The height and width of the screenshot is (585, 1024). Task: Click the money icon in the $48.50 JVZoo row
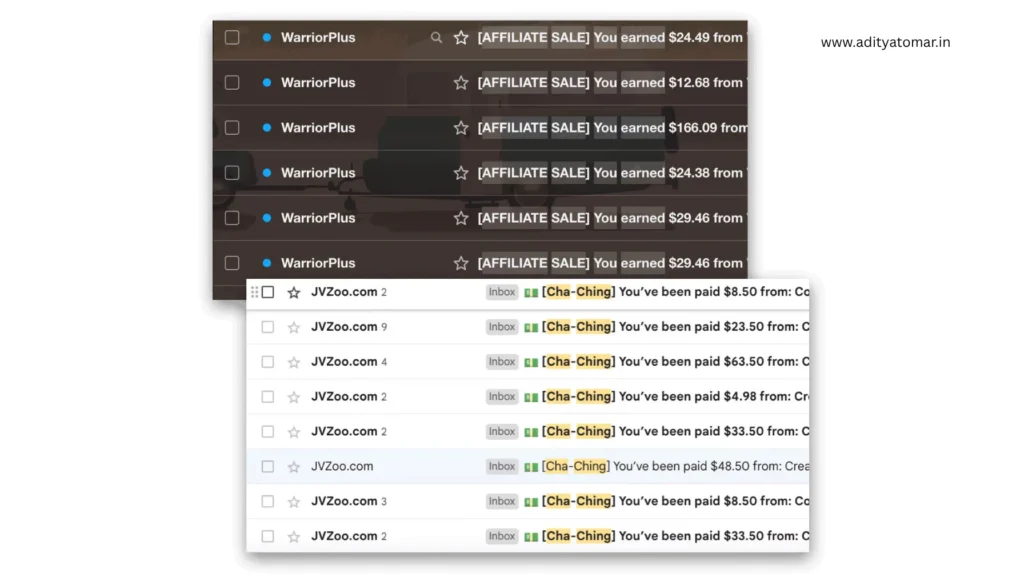pos(531,467)
